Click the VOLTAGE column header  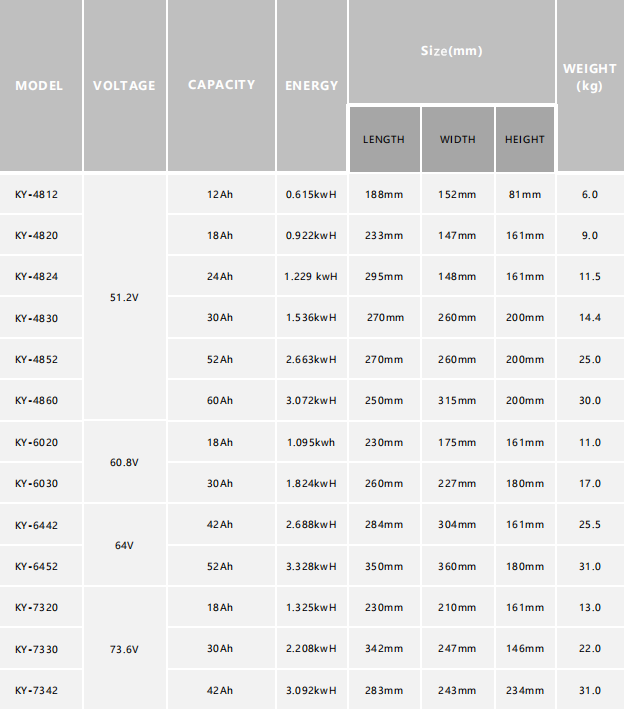click(x=124, y=86)
